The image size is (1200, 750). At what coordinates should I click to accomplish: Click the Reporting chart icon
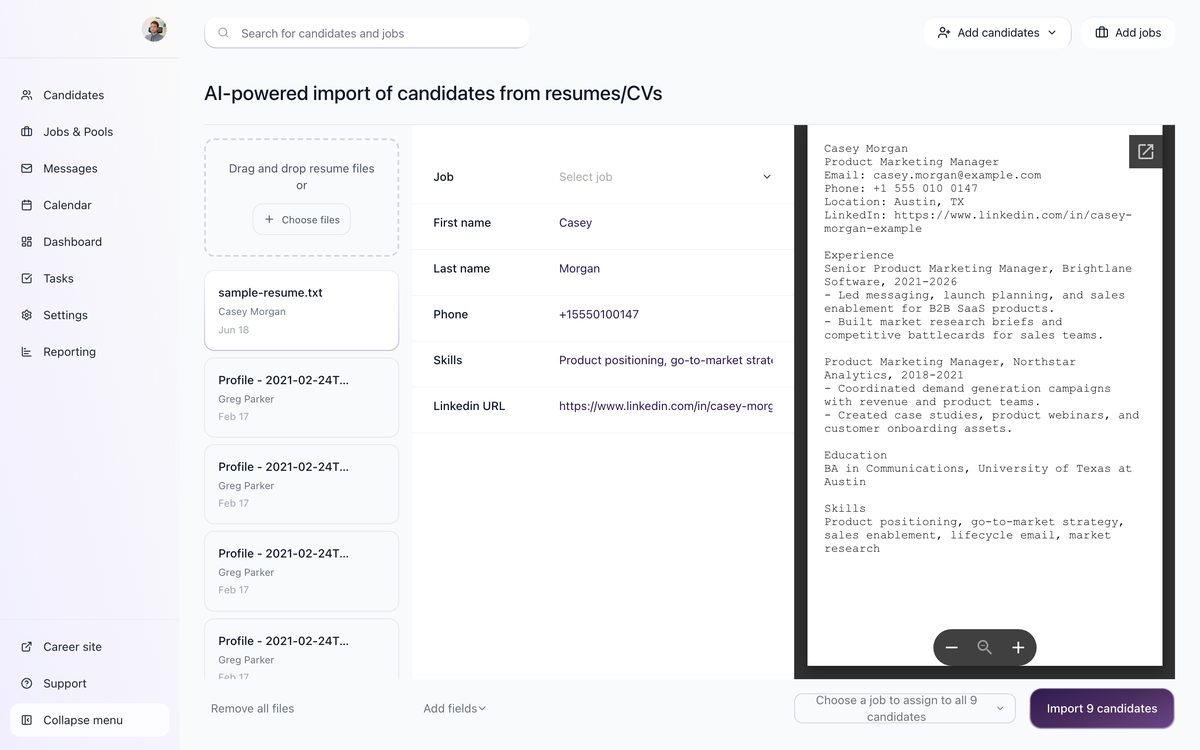pyautogui.click(x=27, y=352)
